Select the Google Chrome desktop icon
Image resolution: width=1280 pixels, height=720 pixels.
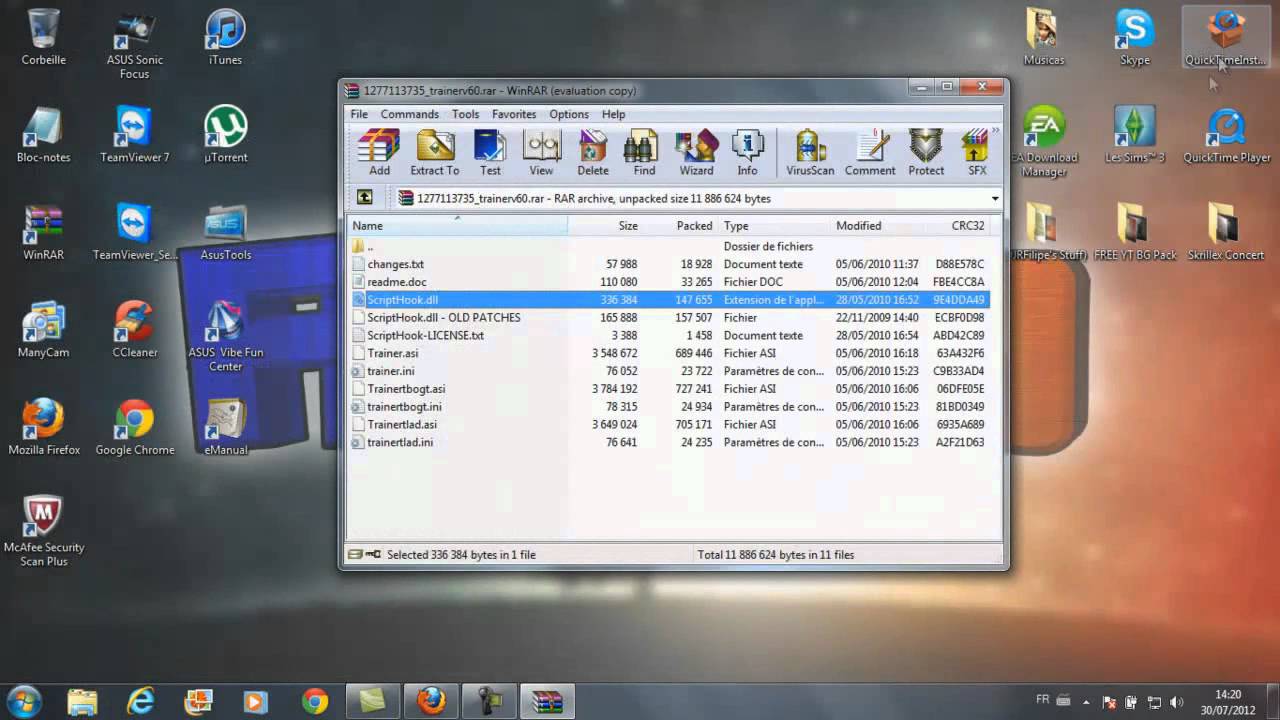pos(134,427)
